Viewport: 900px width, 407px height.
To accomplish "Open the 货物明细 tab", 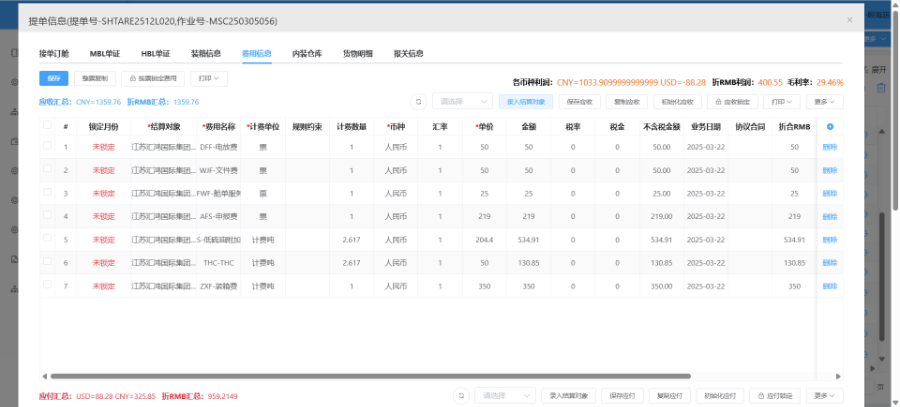I will pos(358,53).
